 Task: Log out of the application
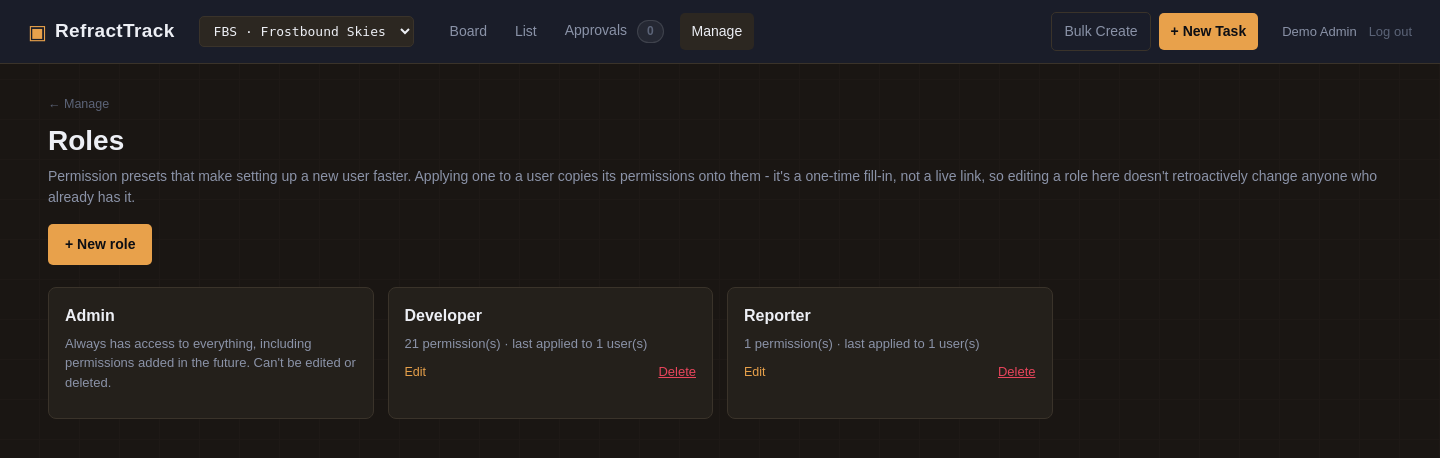(1390, 31)
